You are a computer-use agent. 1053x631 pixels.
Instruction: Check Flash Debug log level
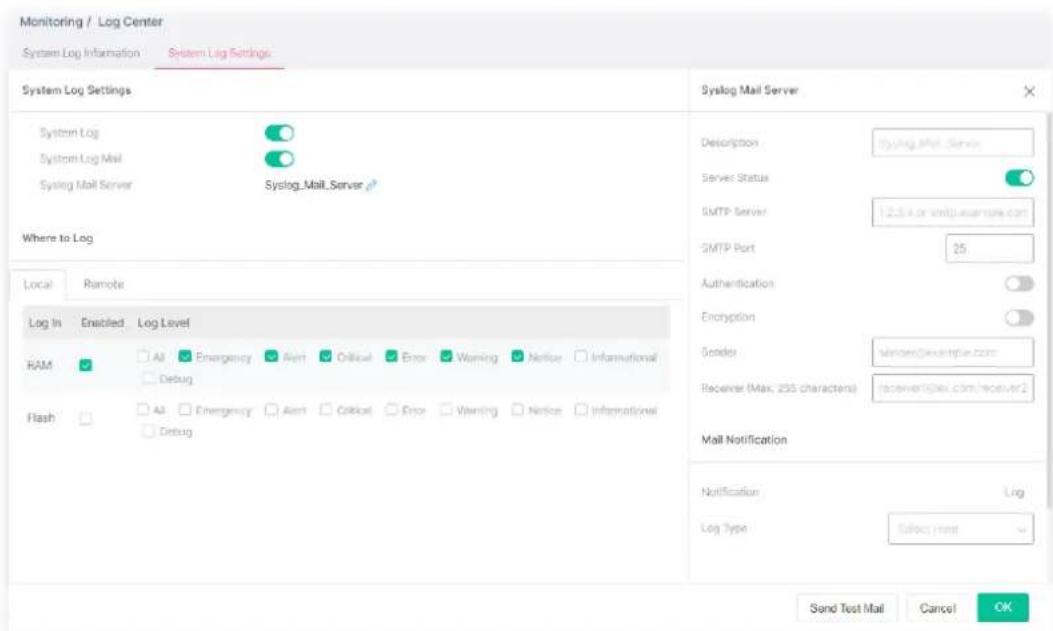[148, 432]
